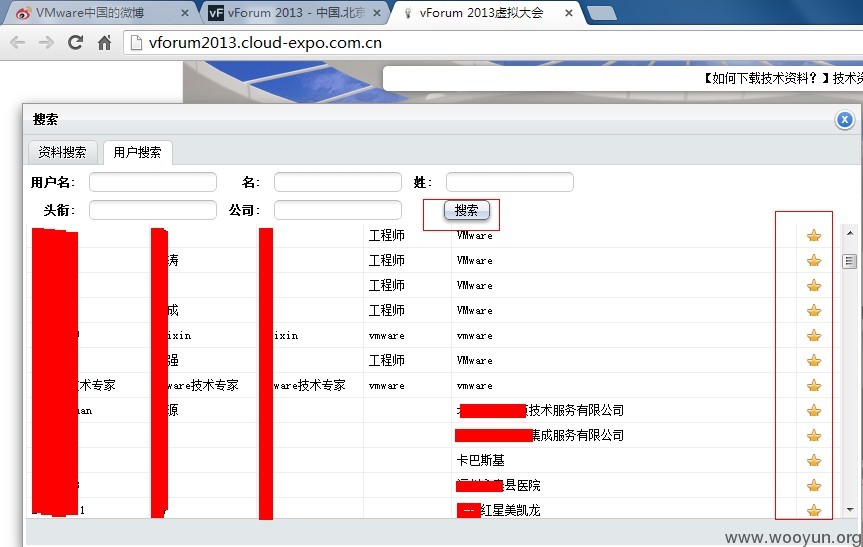Click the 用户名 input field

152,182
